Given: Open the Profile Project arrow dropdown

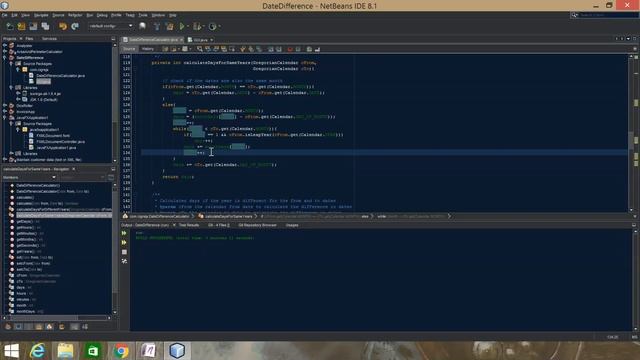Looking at the screenshot, I should 219,27.
